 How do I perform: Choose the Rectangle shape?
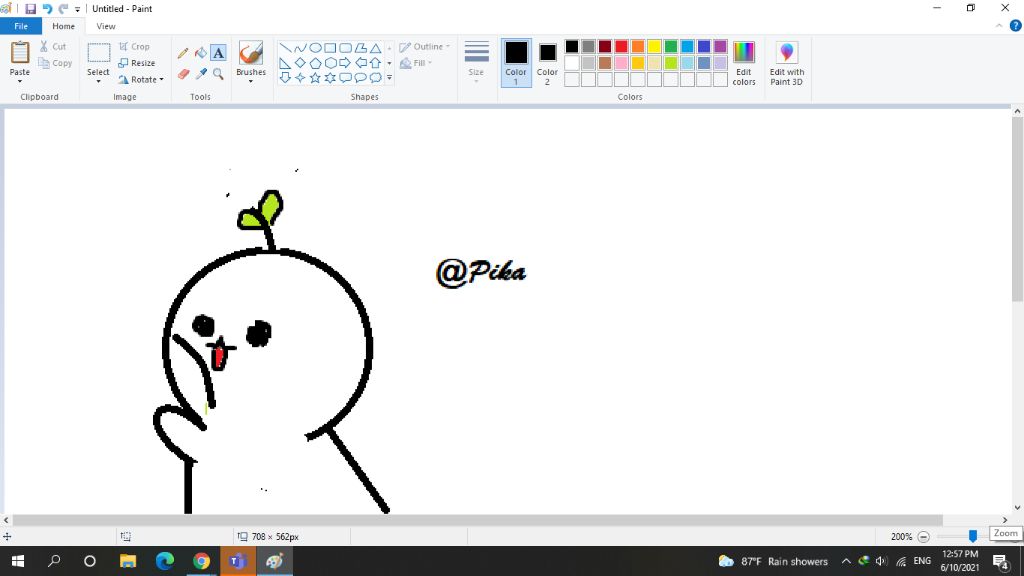330,48
